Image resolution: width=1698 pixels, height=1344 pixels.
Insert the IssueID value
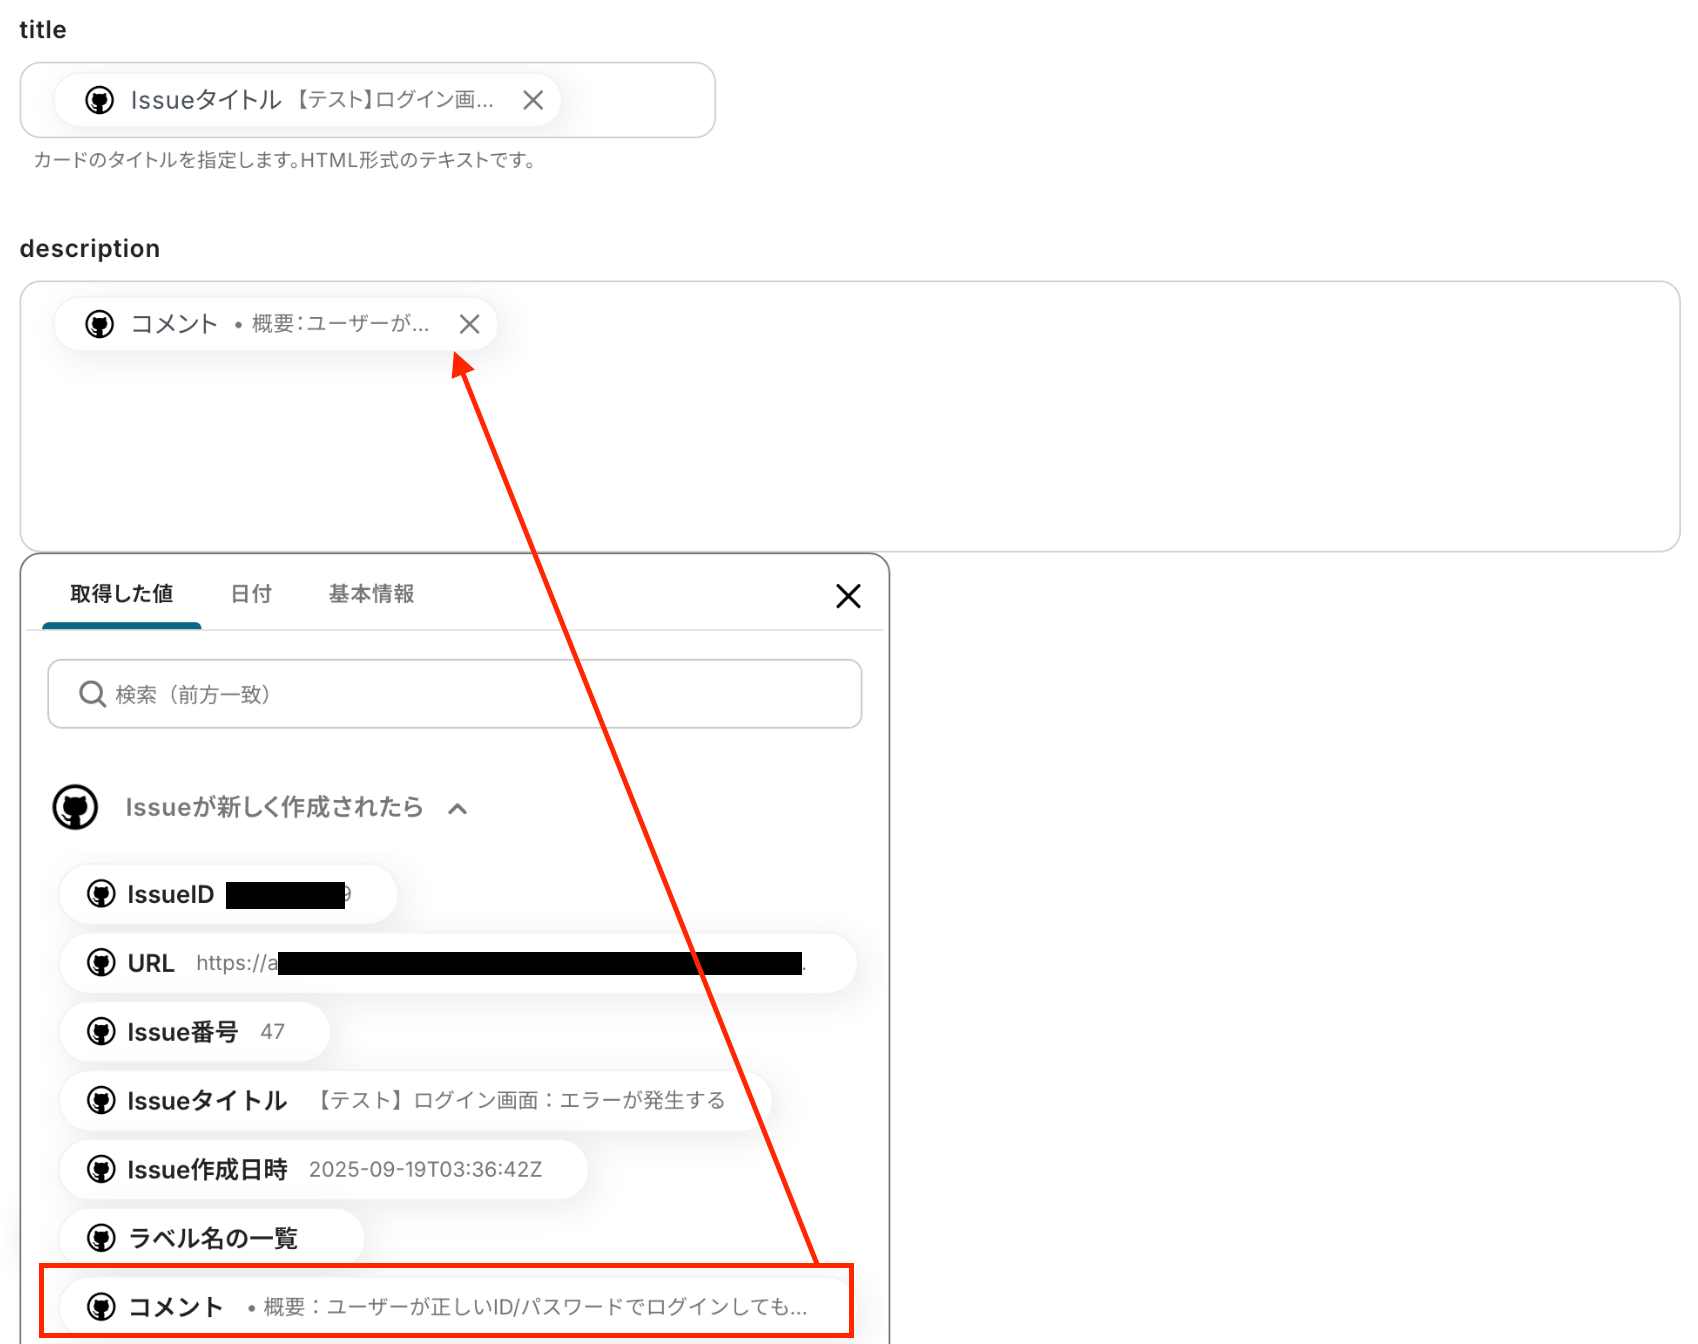[x=228, y=894]
